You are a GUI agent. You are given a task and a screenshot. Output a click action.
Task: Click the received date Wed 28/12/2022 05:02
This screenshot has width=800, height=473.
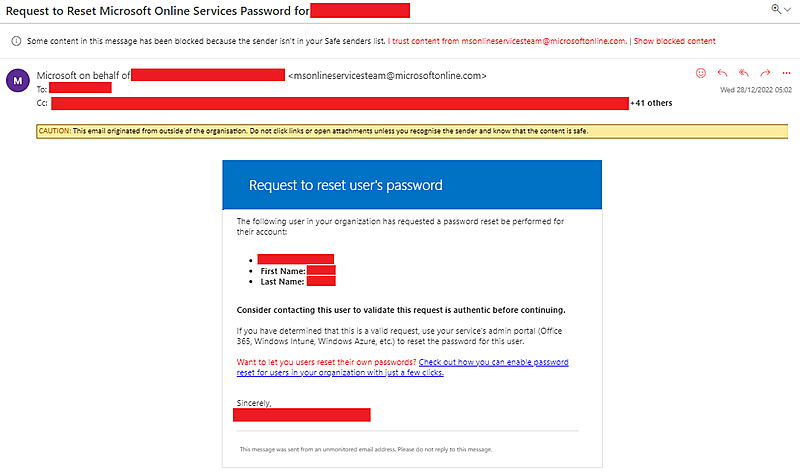pyautogui.click(x=756, y=90)
